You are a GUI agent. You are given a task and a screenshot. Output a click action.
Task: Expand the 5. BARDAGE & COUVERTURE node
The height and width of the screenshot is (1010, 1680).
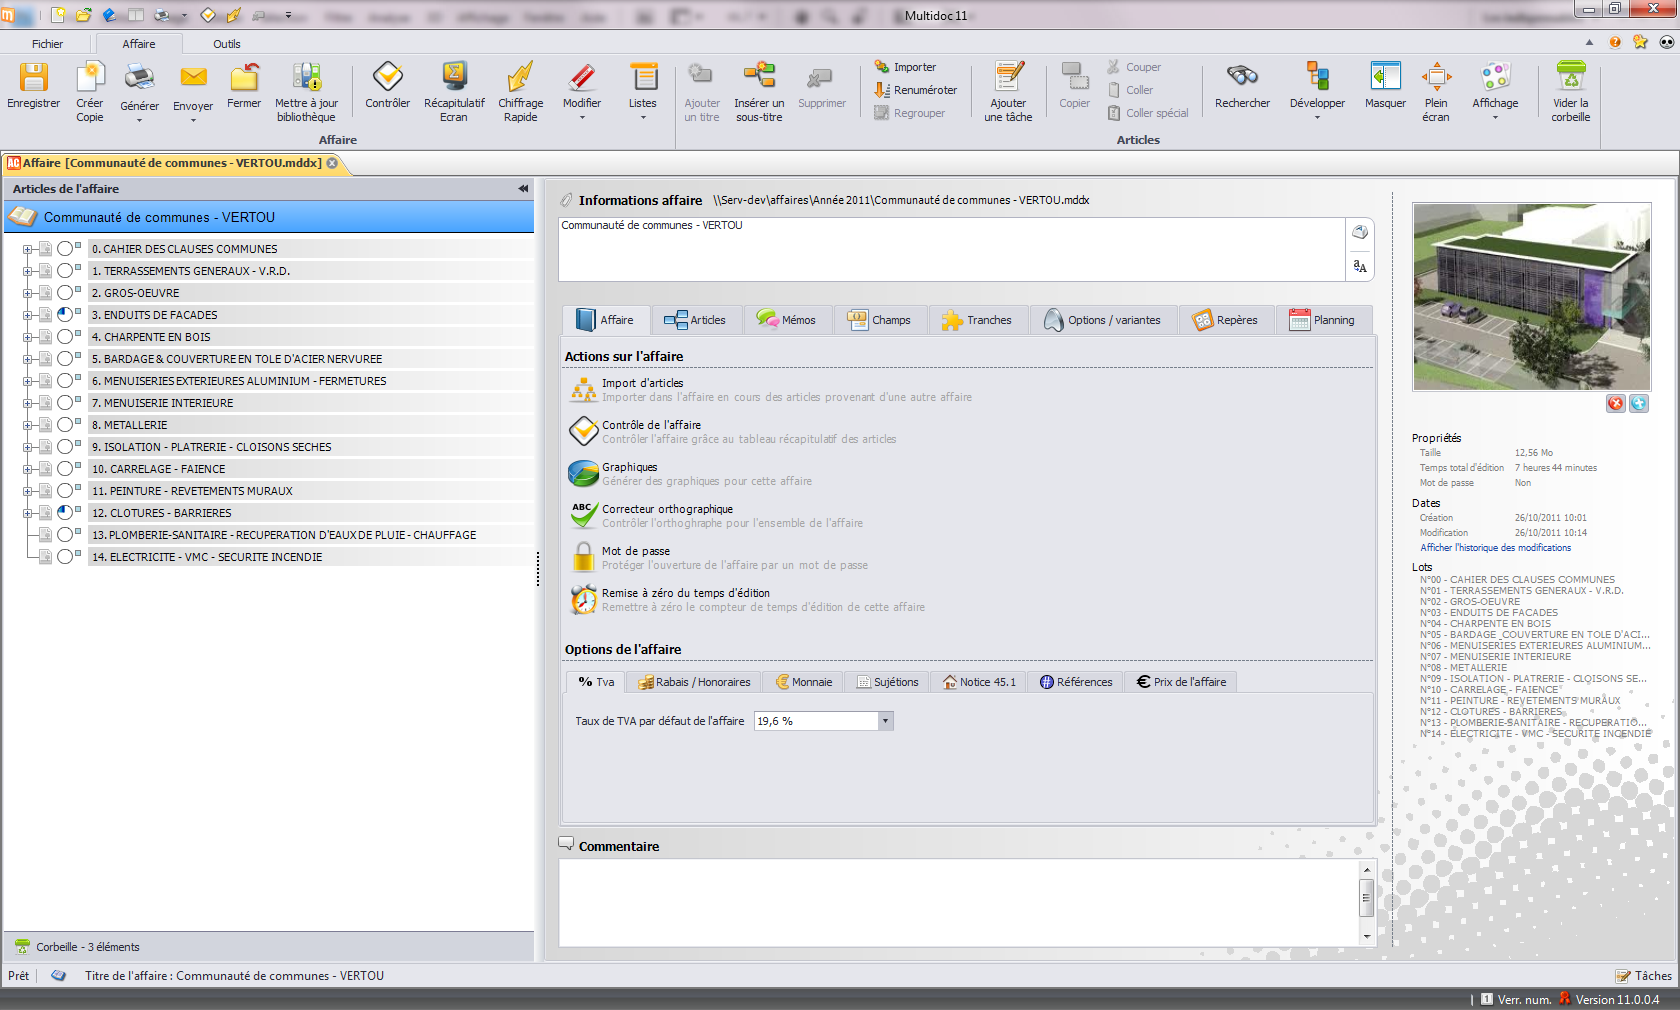click(28, 359)
